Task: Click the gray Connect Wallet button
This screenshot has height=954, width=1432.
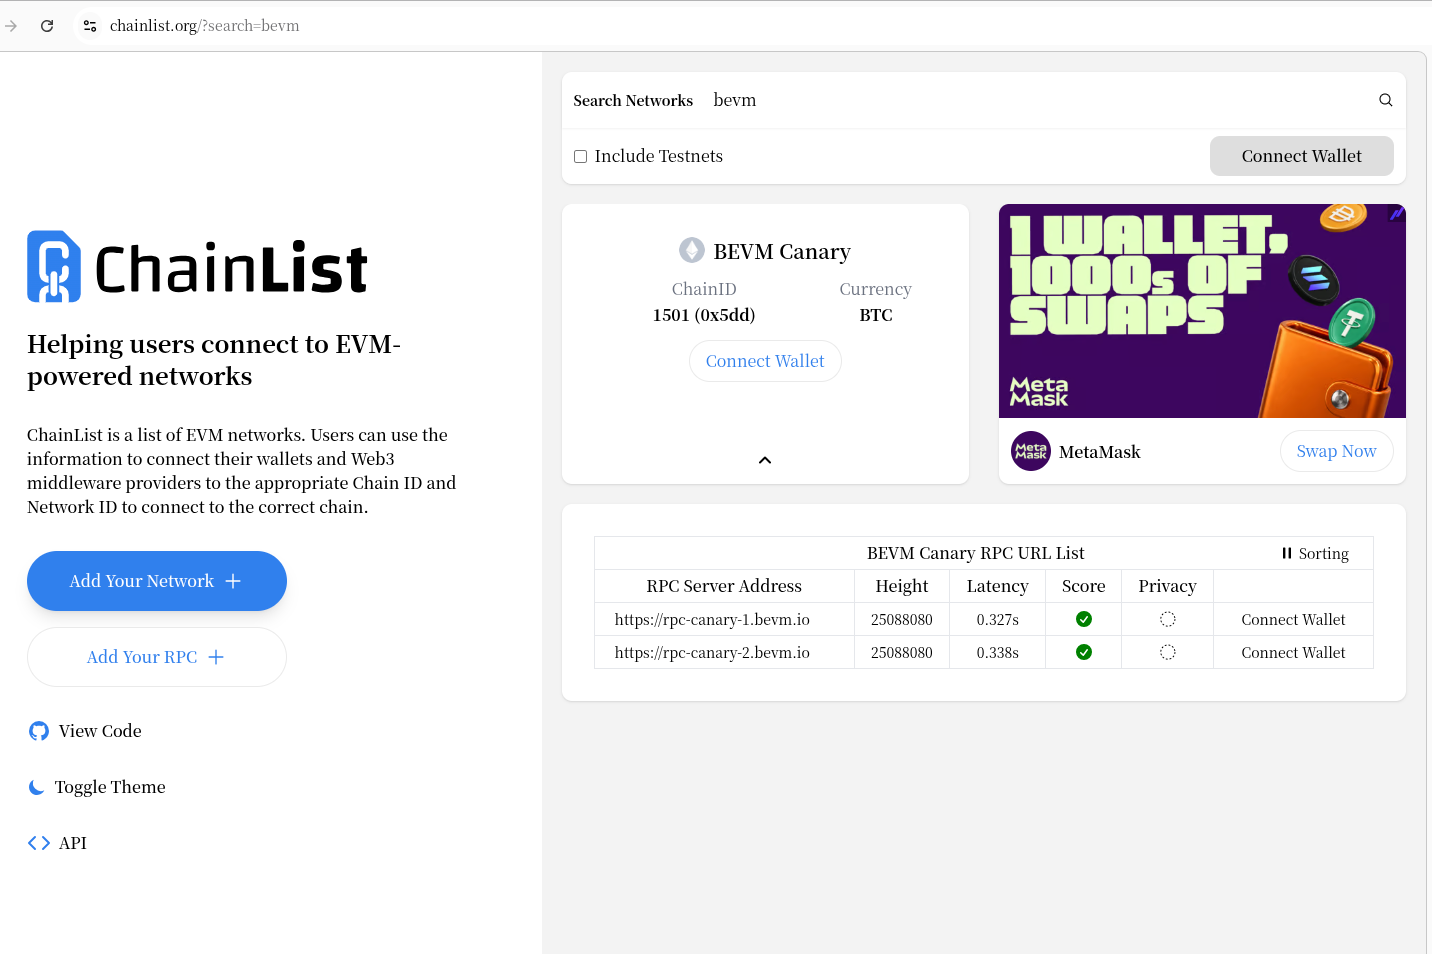Action: tap(1301, 156)
